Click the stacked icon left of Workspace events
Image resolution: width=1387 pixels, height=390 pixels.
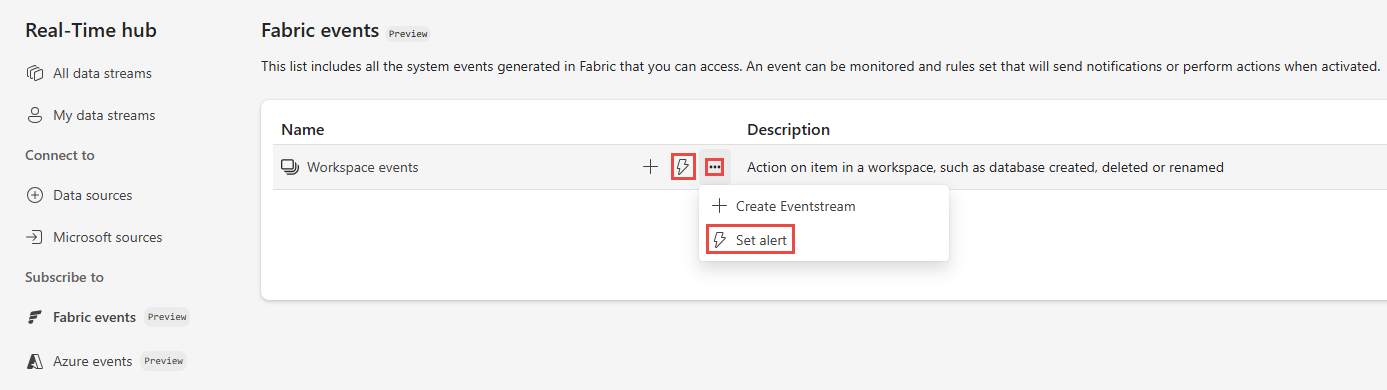[x=290, y=167]
